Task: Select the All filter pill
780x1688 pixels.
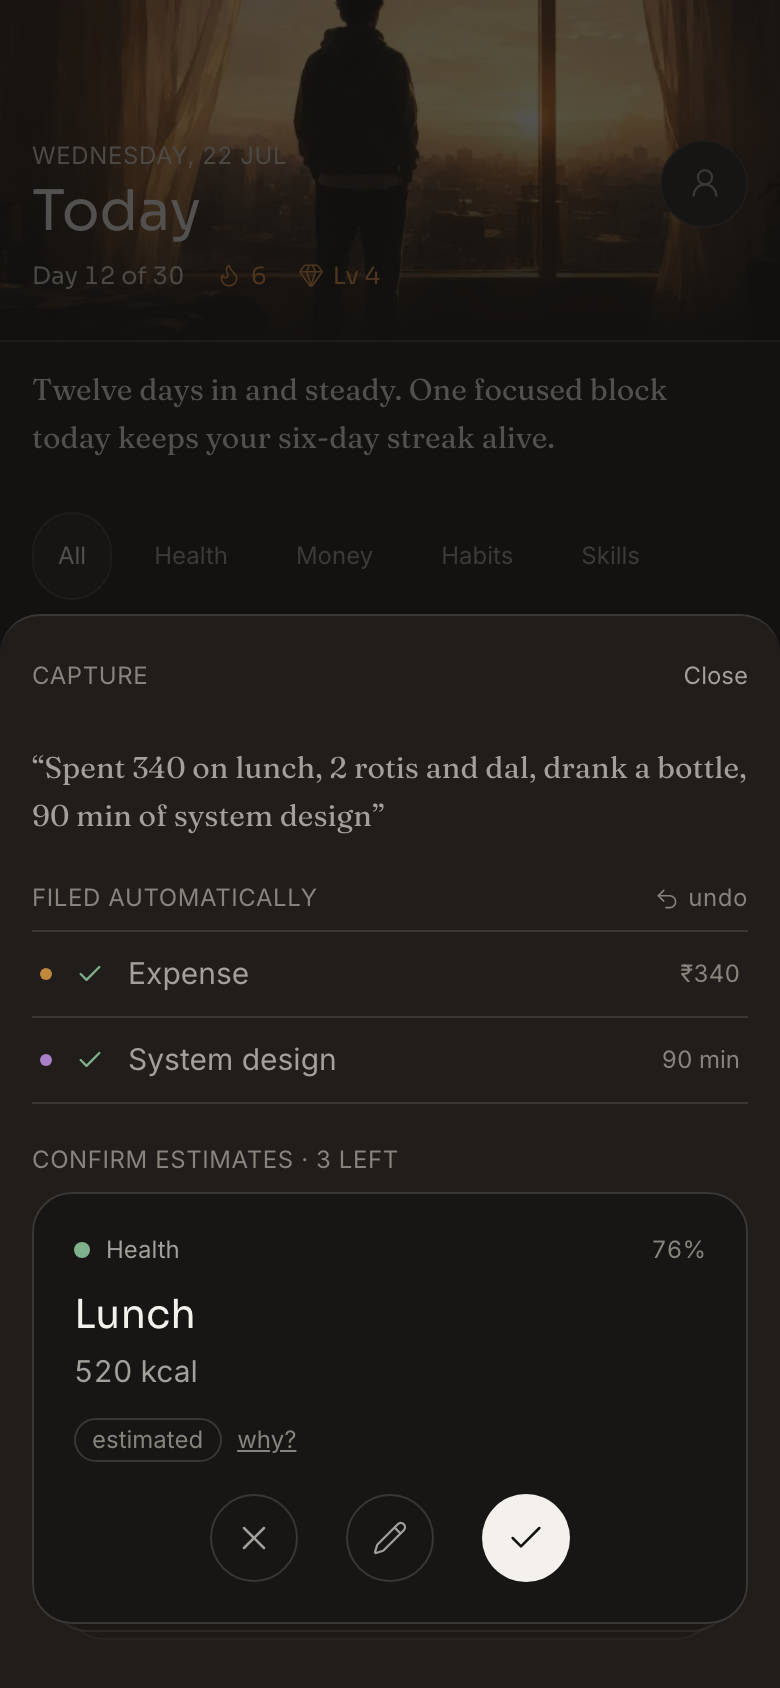Action: click(72, 556)
